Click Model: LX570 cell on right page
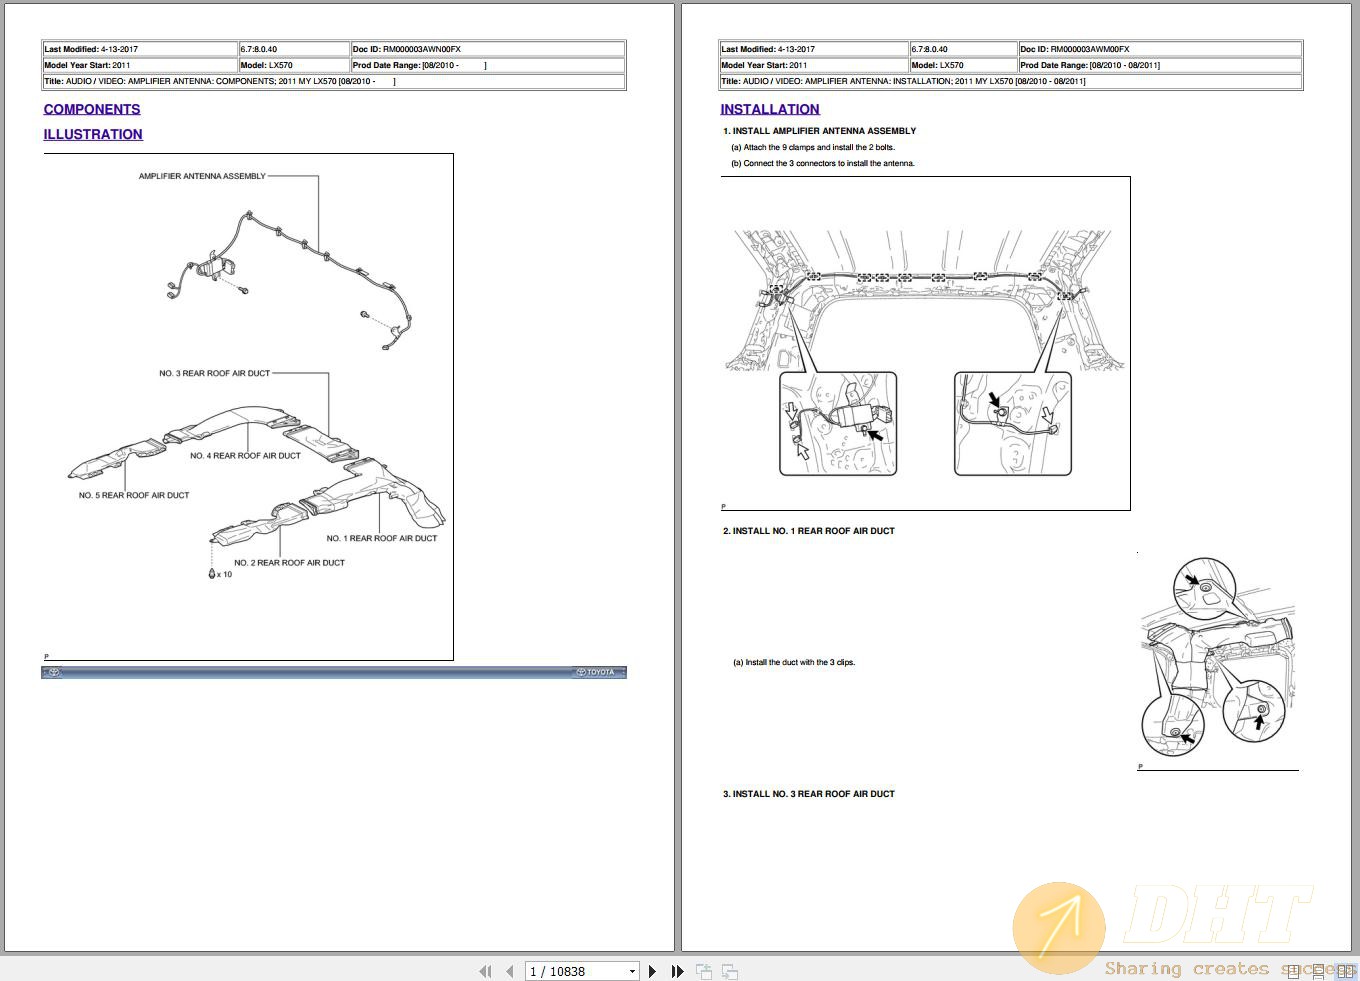1360x981 pixels. (x=963, y=65)
